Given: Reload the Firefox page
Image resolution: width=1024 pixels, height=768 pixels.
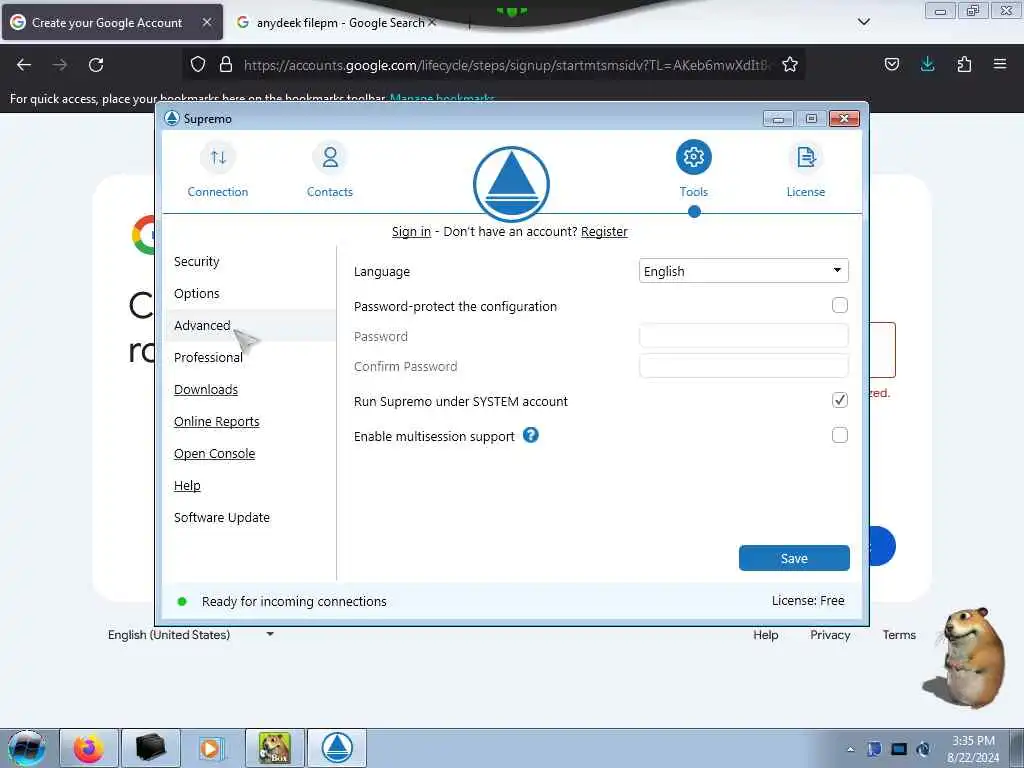Looking at the screenshot, I should 96,65.
